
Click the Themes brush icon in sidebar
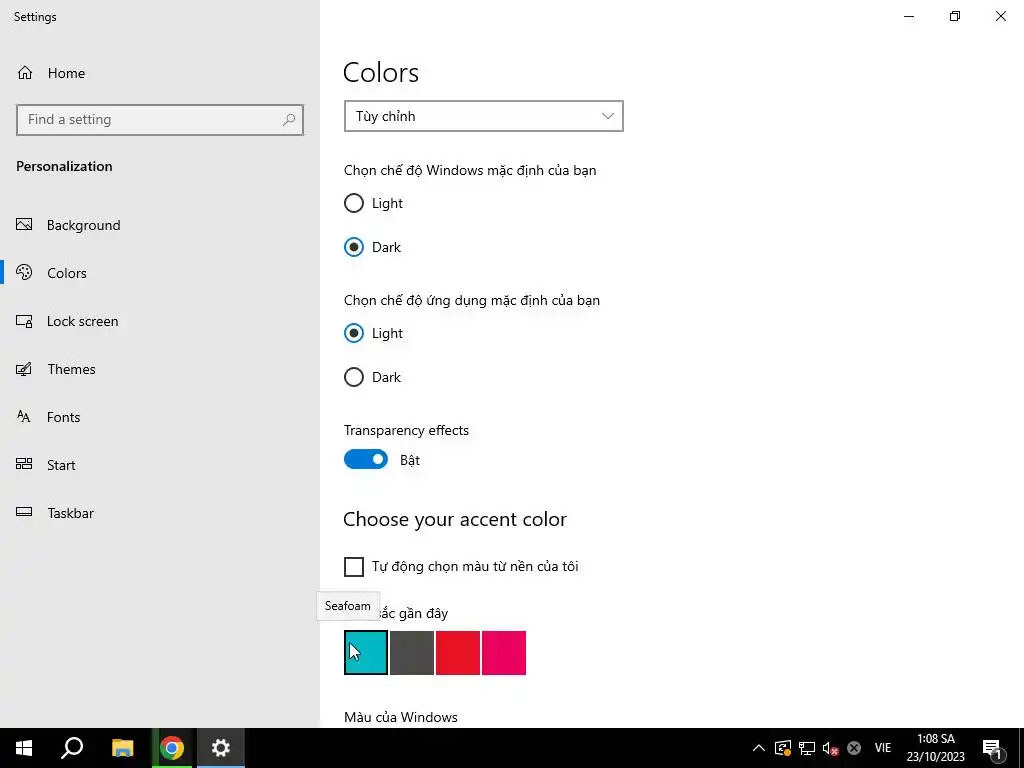coord(24,369)
